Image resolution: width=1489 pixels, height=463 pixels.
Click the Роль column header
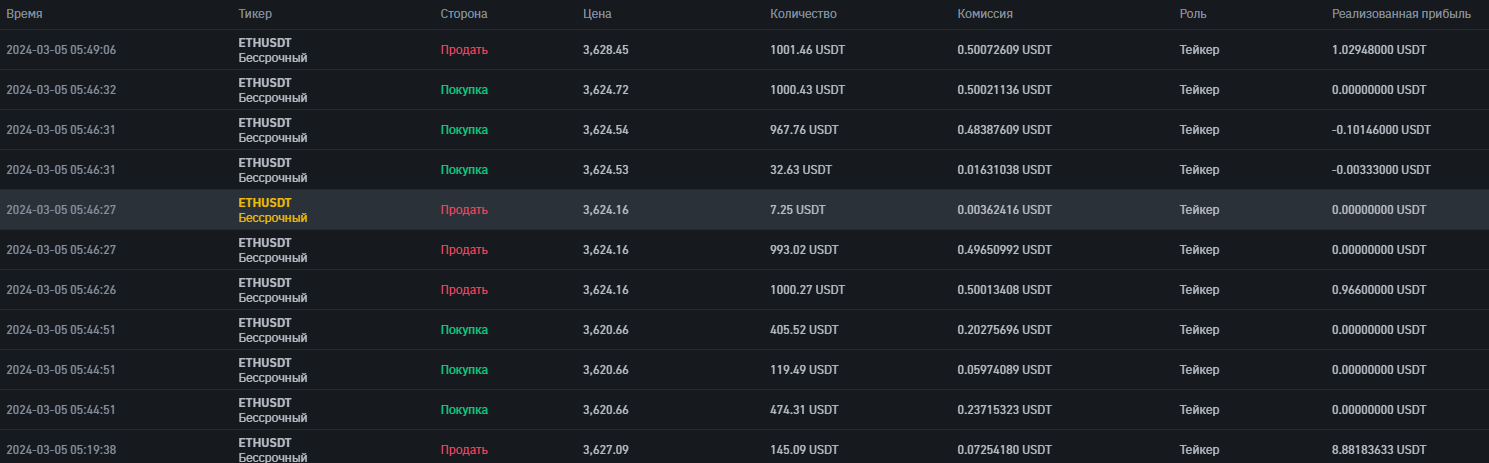(1193, 14)
